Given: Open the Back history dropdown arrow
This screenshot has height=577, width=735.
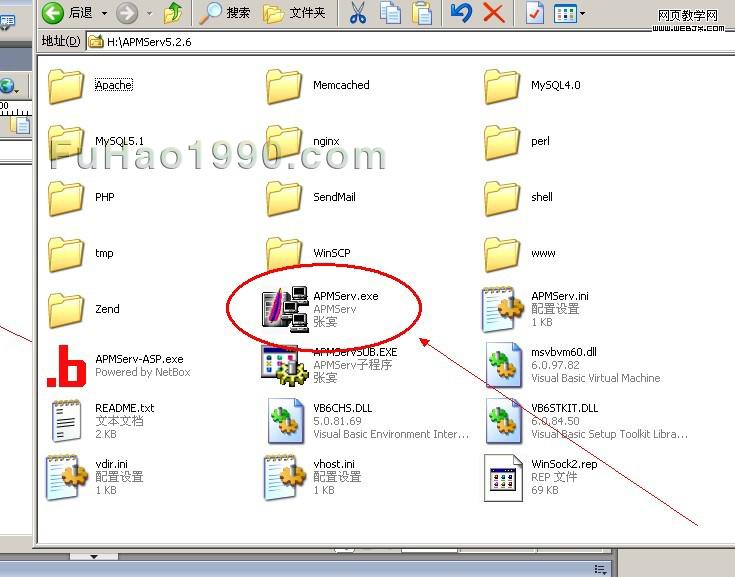Looking at the screenshot, I should 104,13.
